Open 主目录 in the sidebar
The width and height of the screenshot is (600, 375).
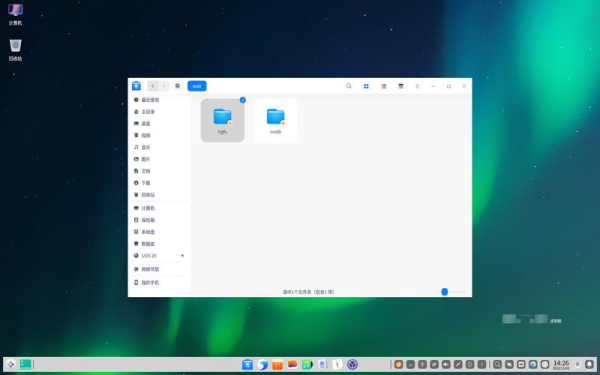point(160,112)
